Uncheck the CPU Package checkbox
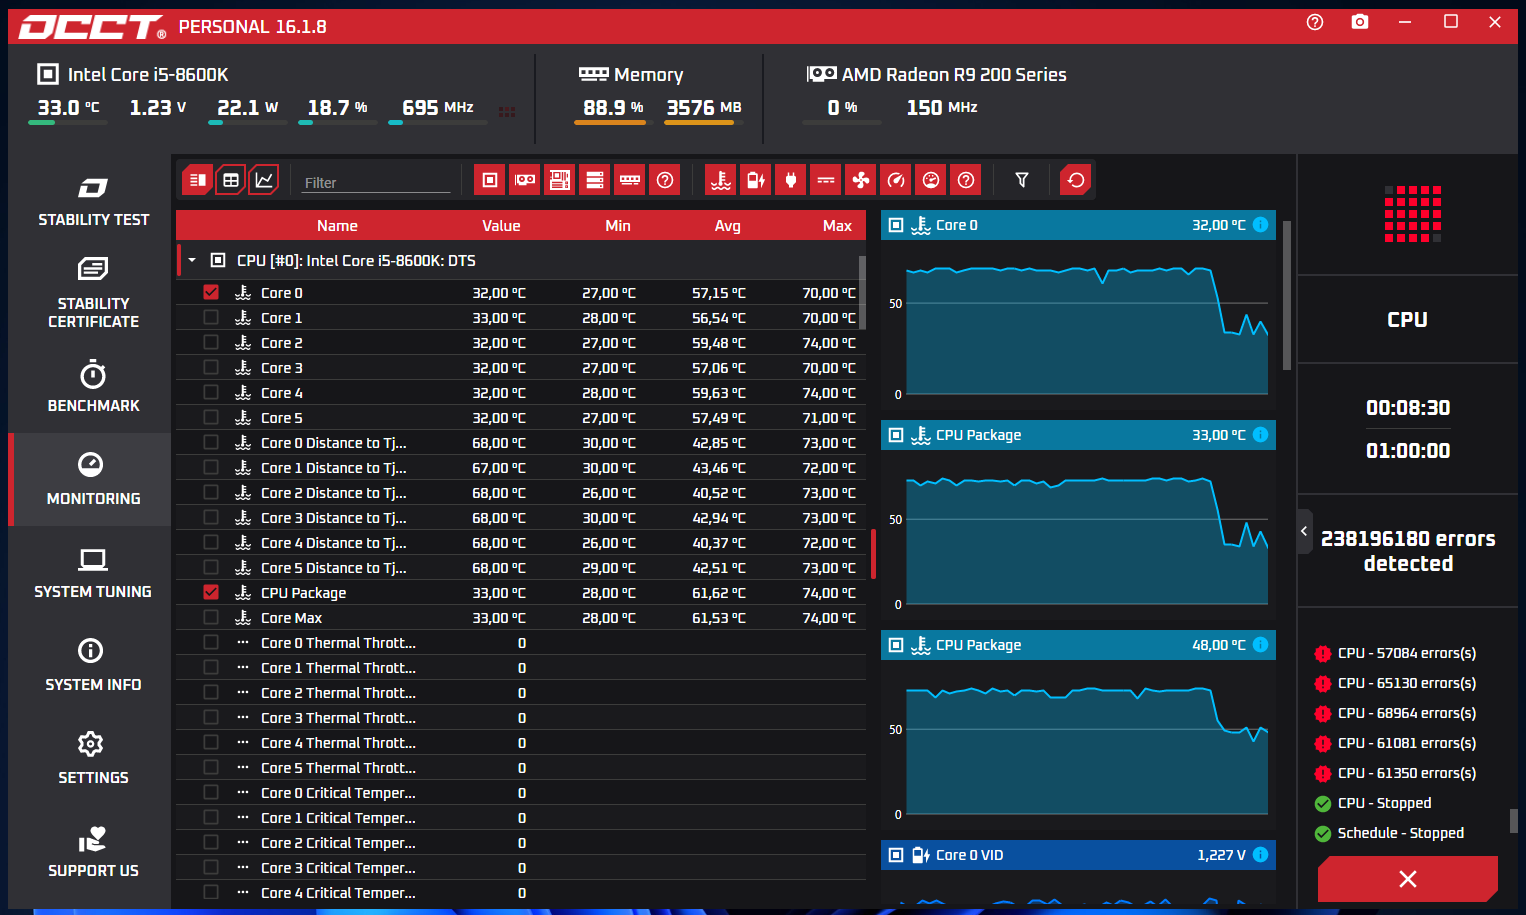The image size is (1526, 915). pos(211,593)
